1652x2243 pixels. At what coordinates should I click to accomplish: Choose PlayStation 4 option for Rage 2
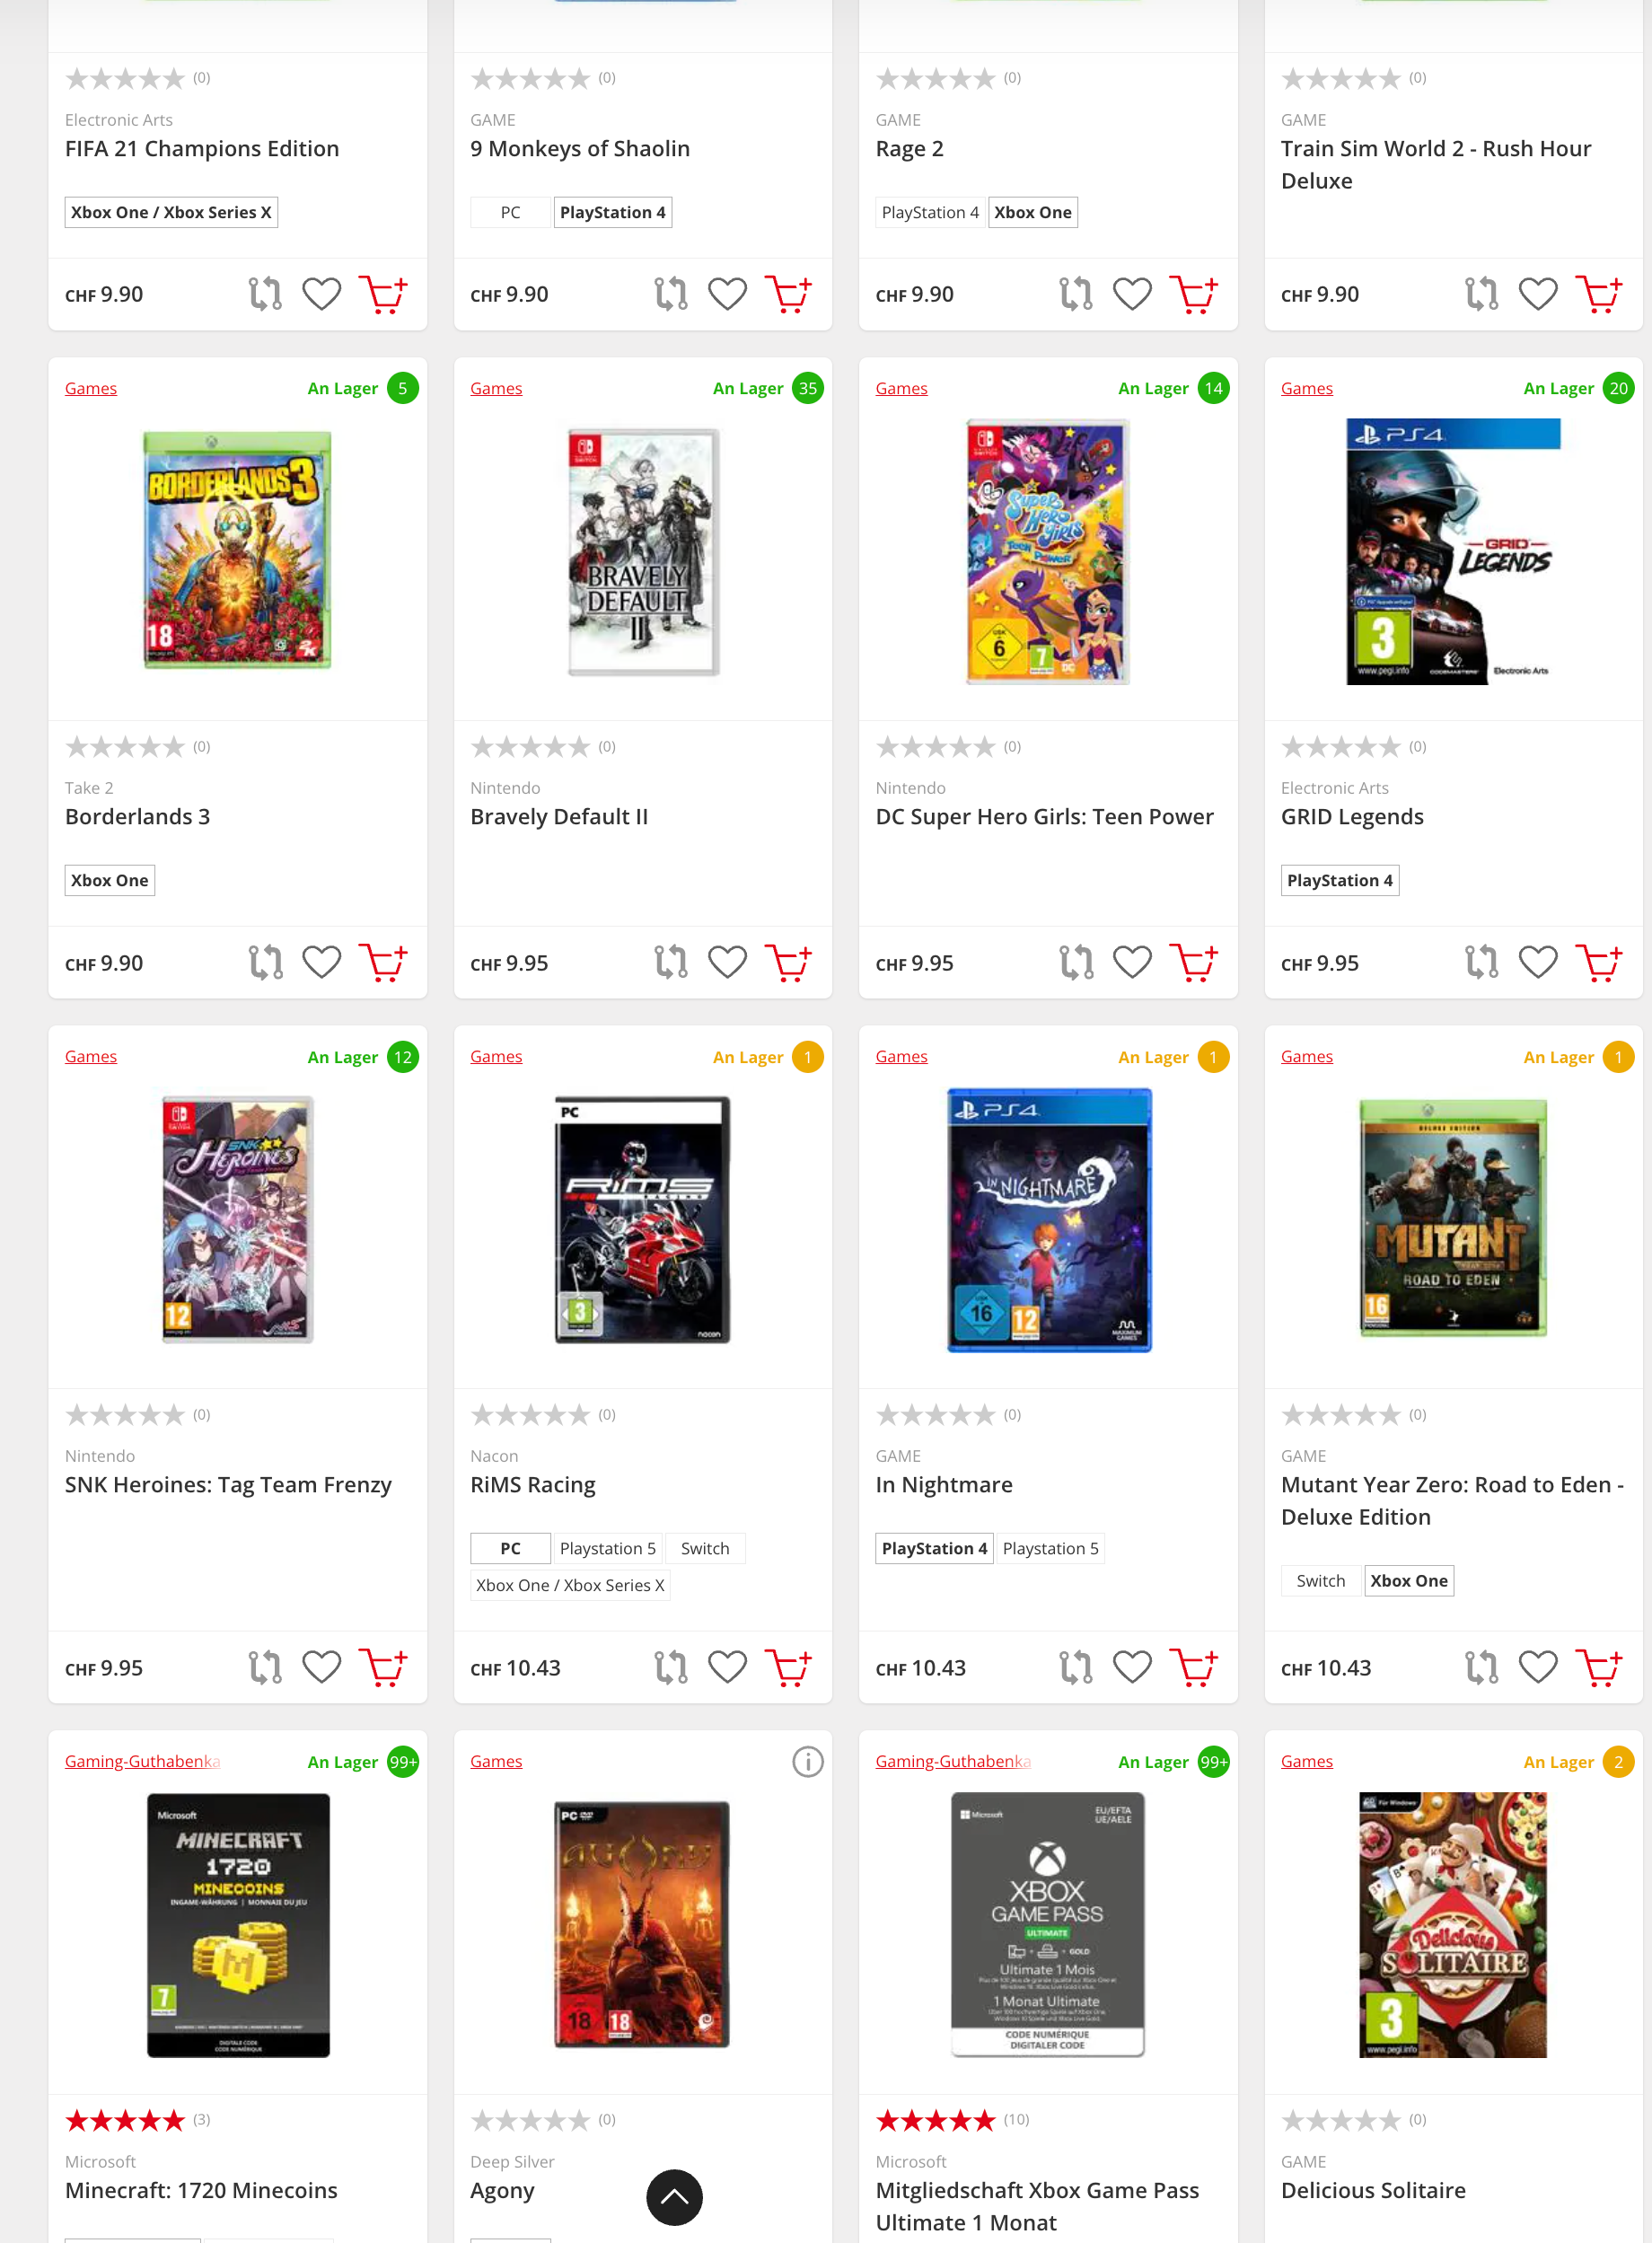tap(930, 212)
